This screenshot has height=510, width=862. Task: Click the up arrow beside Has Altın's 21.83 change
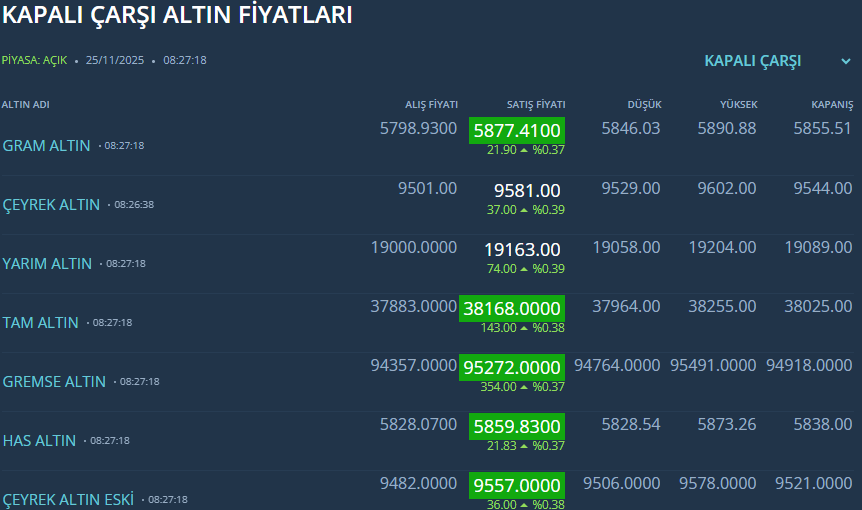tap(524, 446)
